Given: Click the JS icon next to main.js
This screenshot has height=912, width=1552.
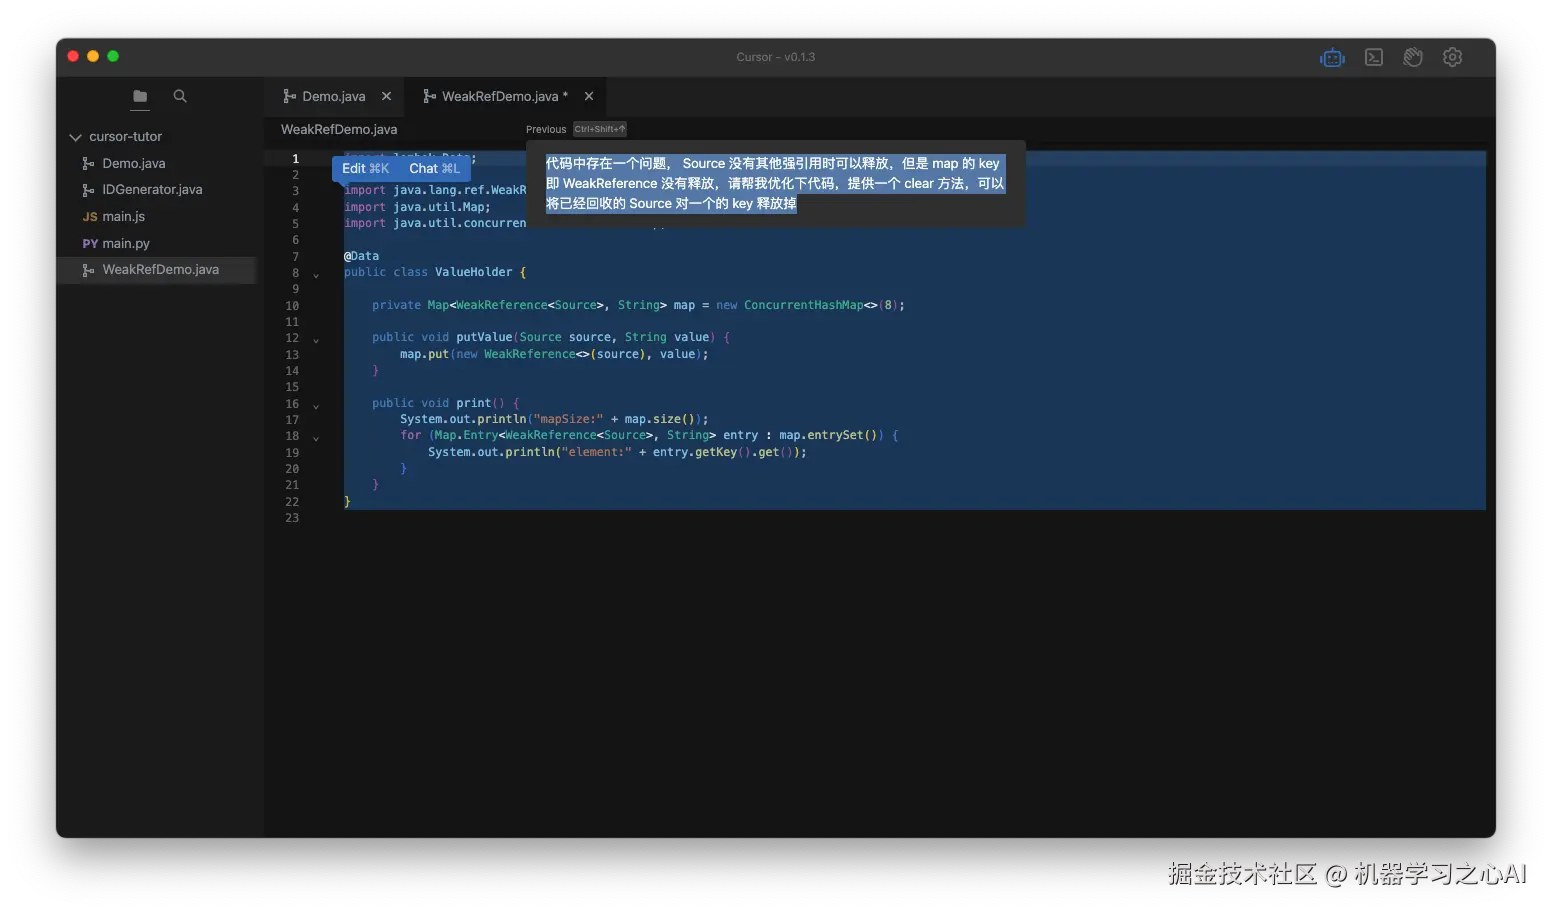Looking at the screenshot, I should (89, 216).
